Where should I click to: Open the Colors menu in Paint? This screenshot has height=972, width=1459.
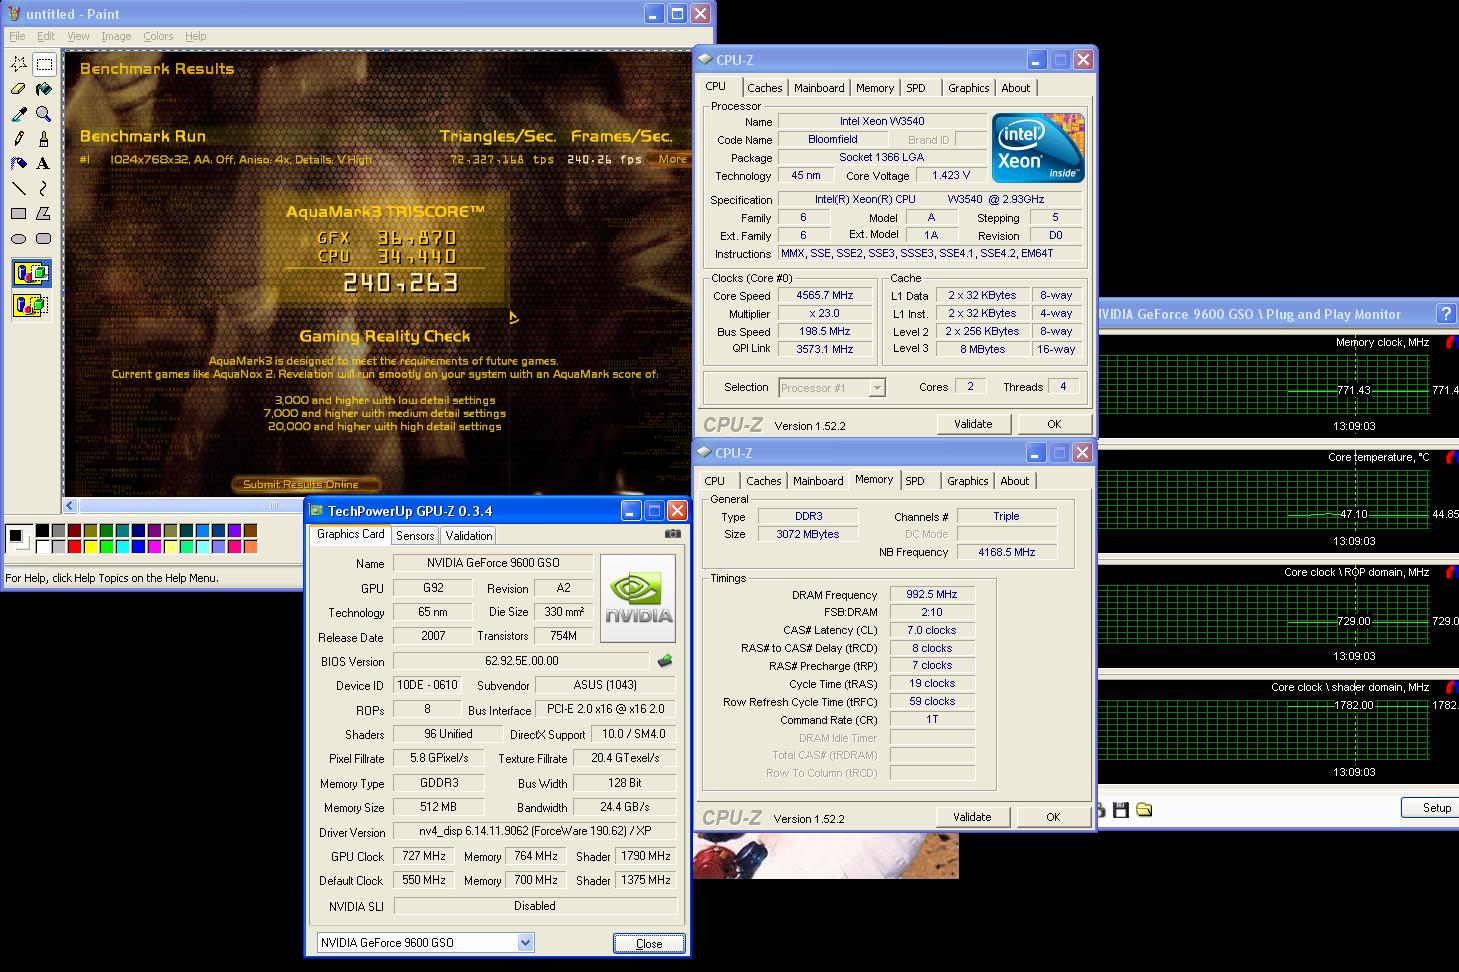[158, 36]
